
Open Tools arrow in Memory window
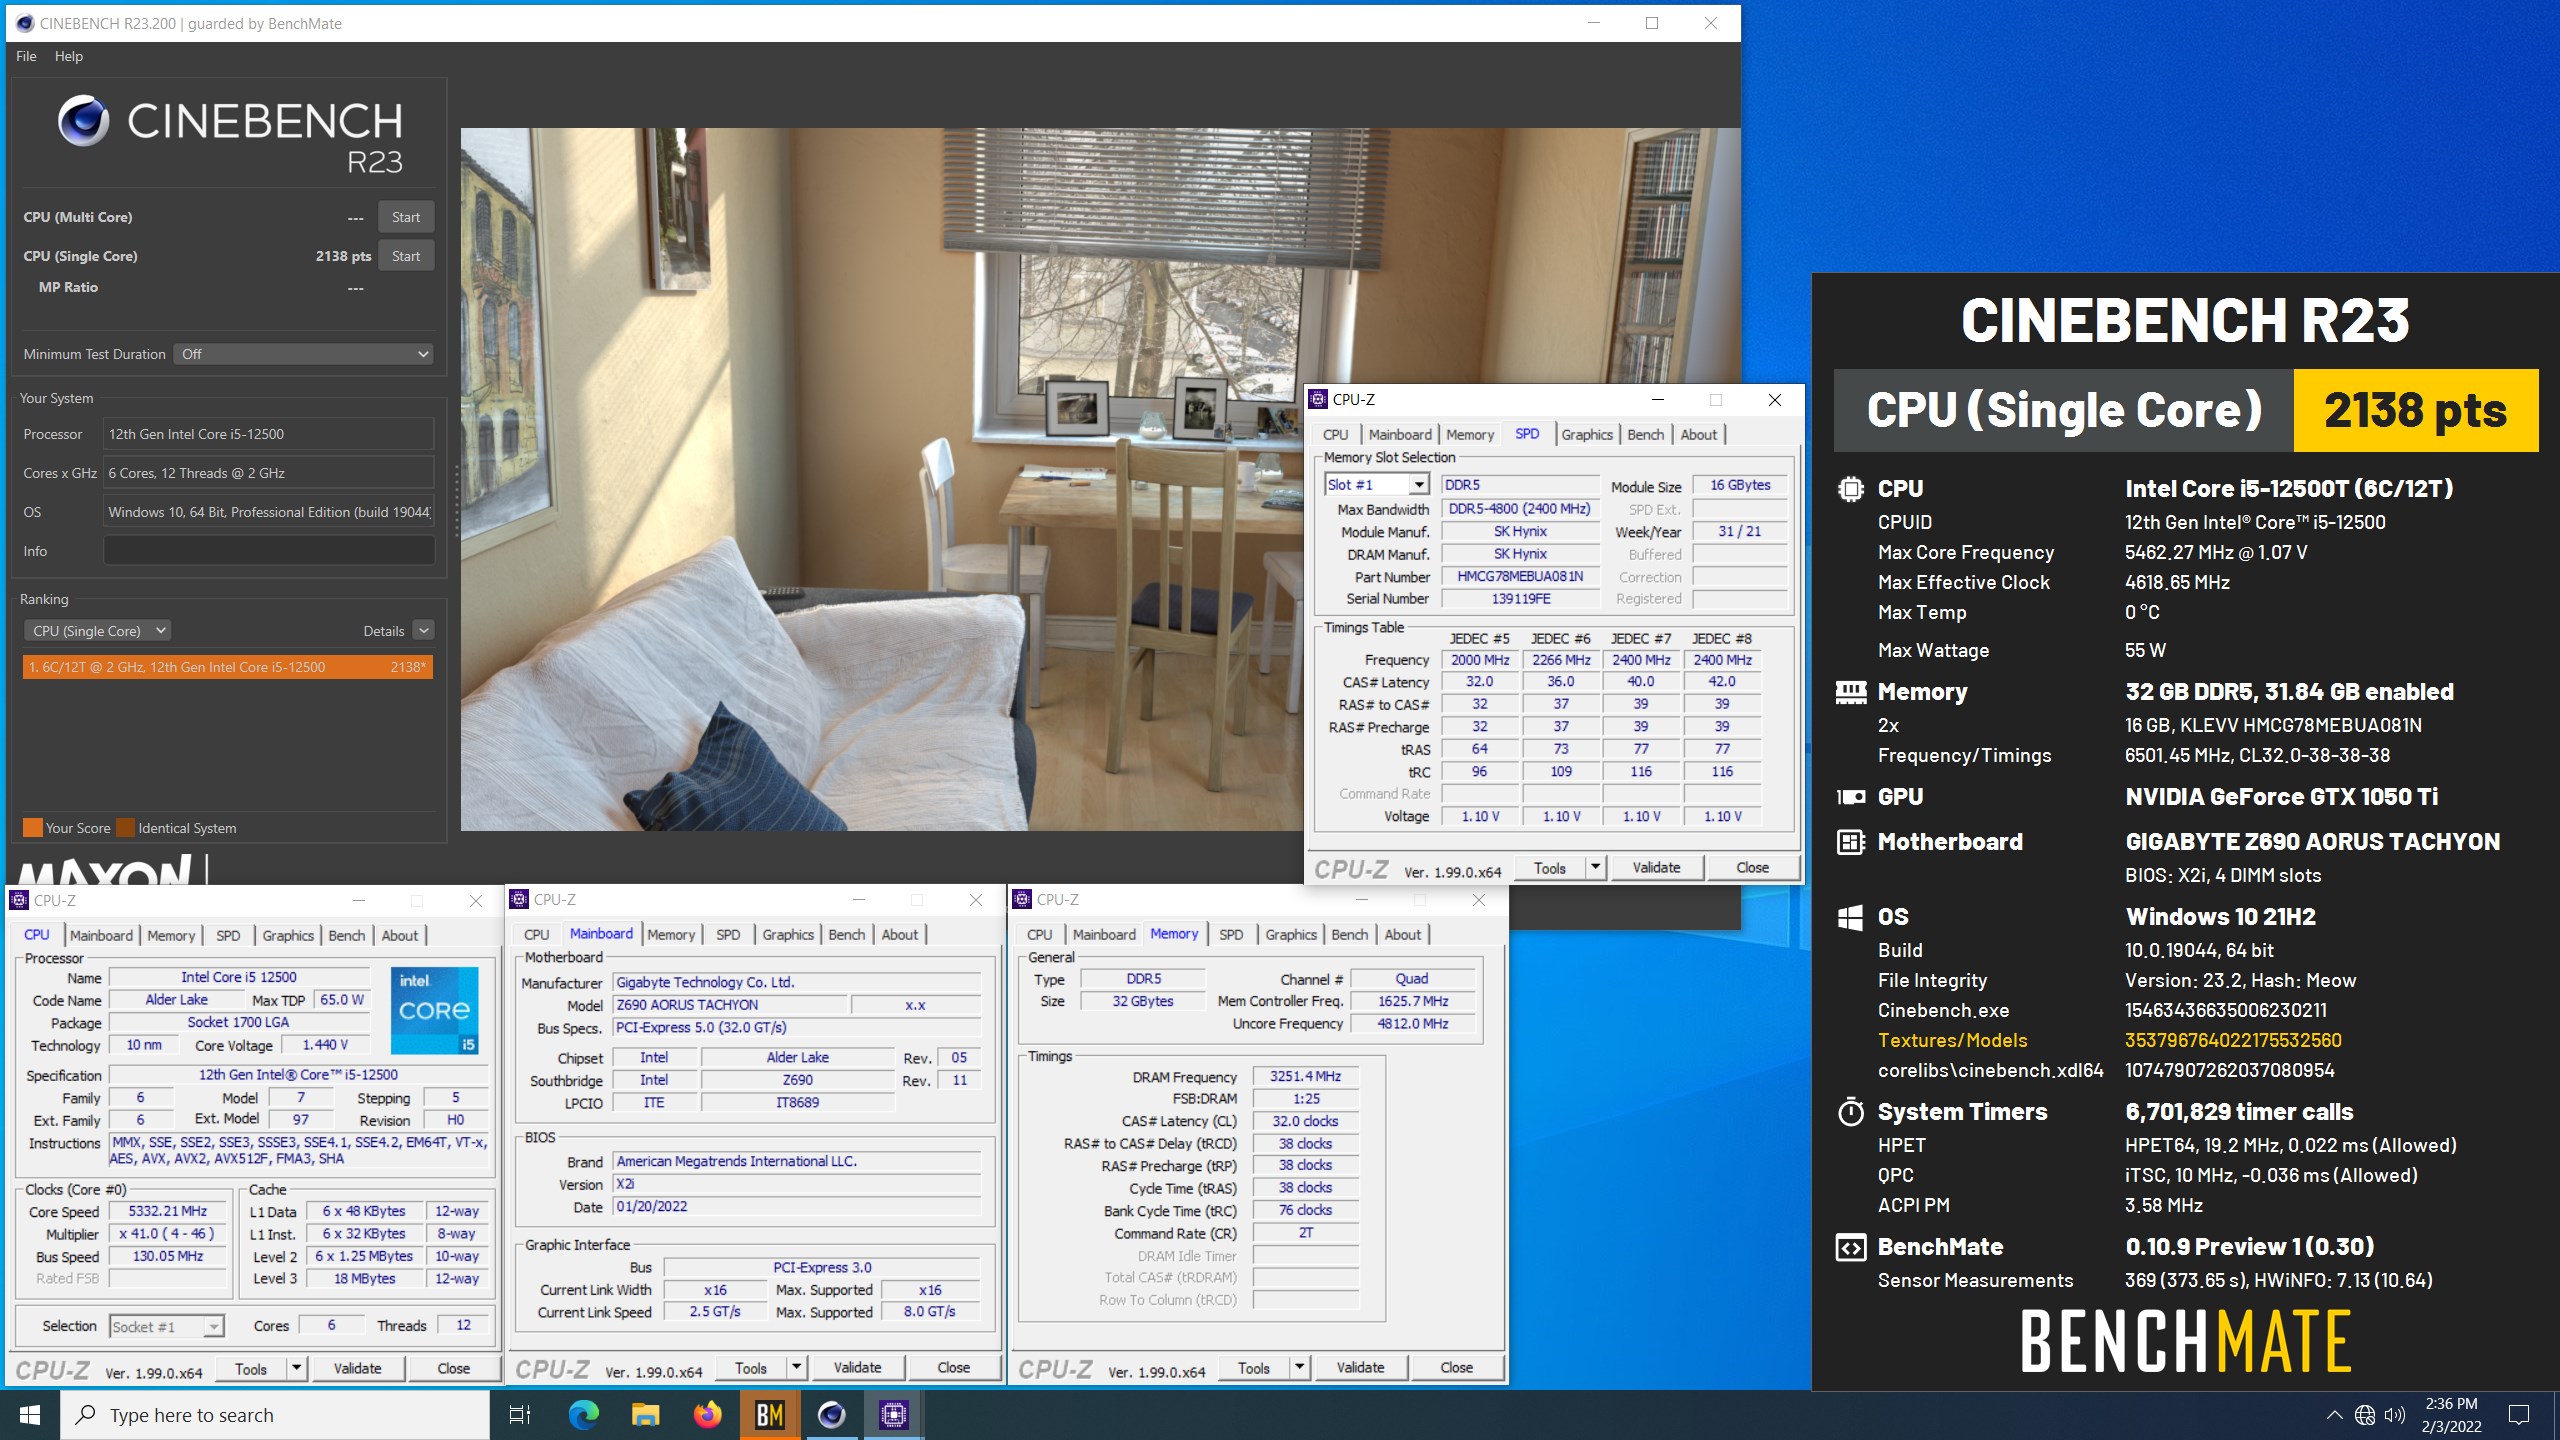pyautogui.click(x=1300, y=1367)
